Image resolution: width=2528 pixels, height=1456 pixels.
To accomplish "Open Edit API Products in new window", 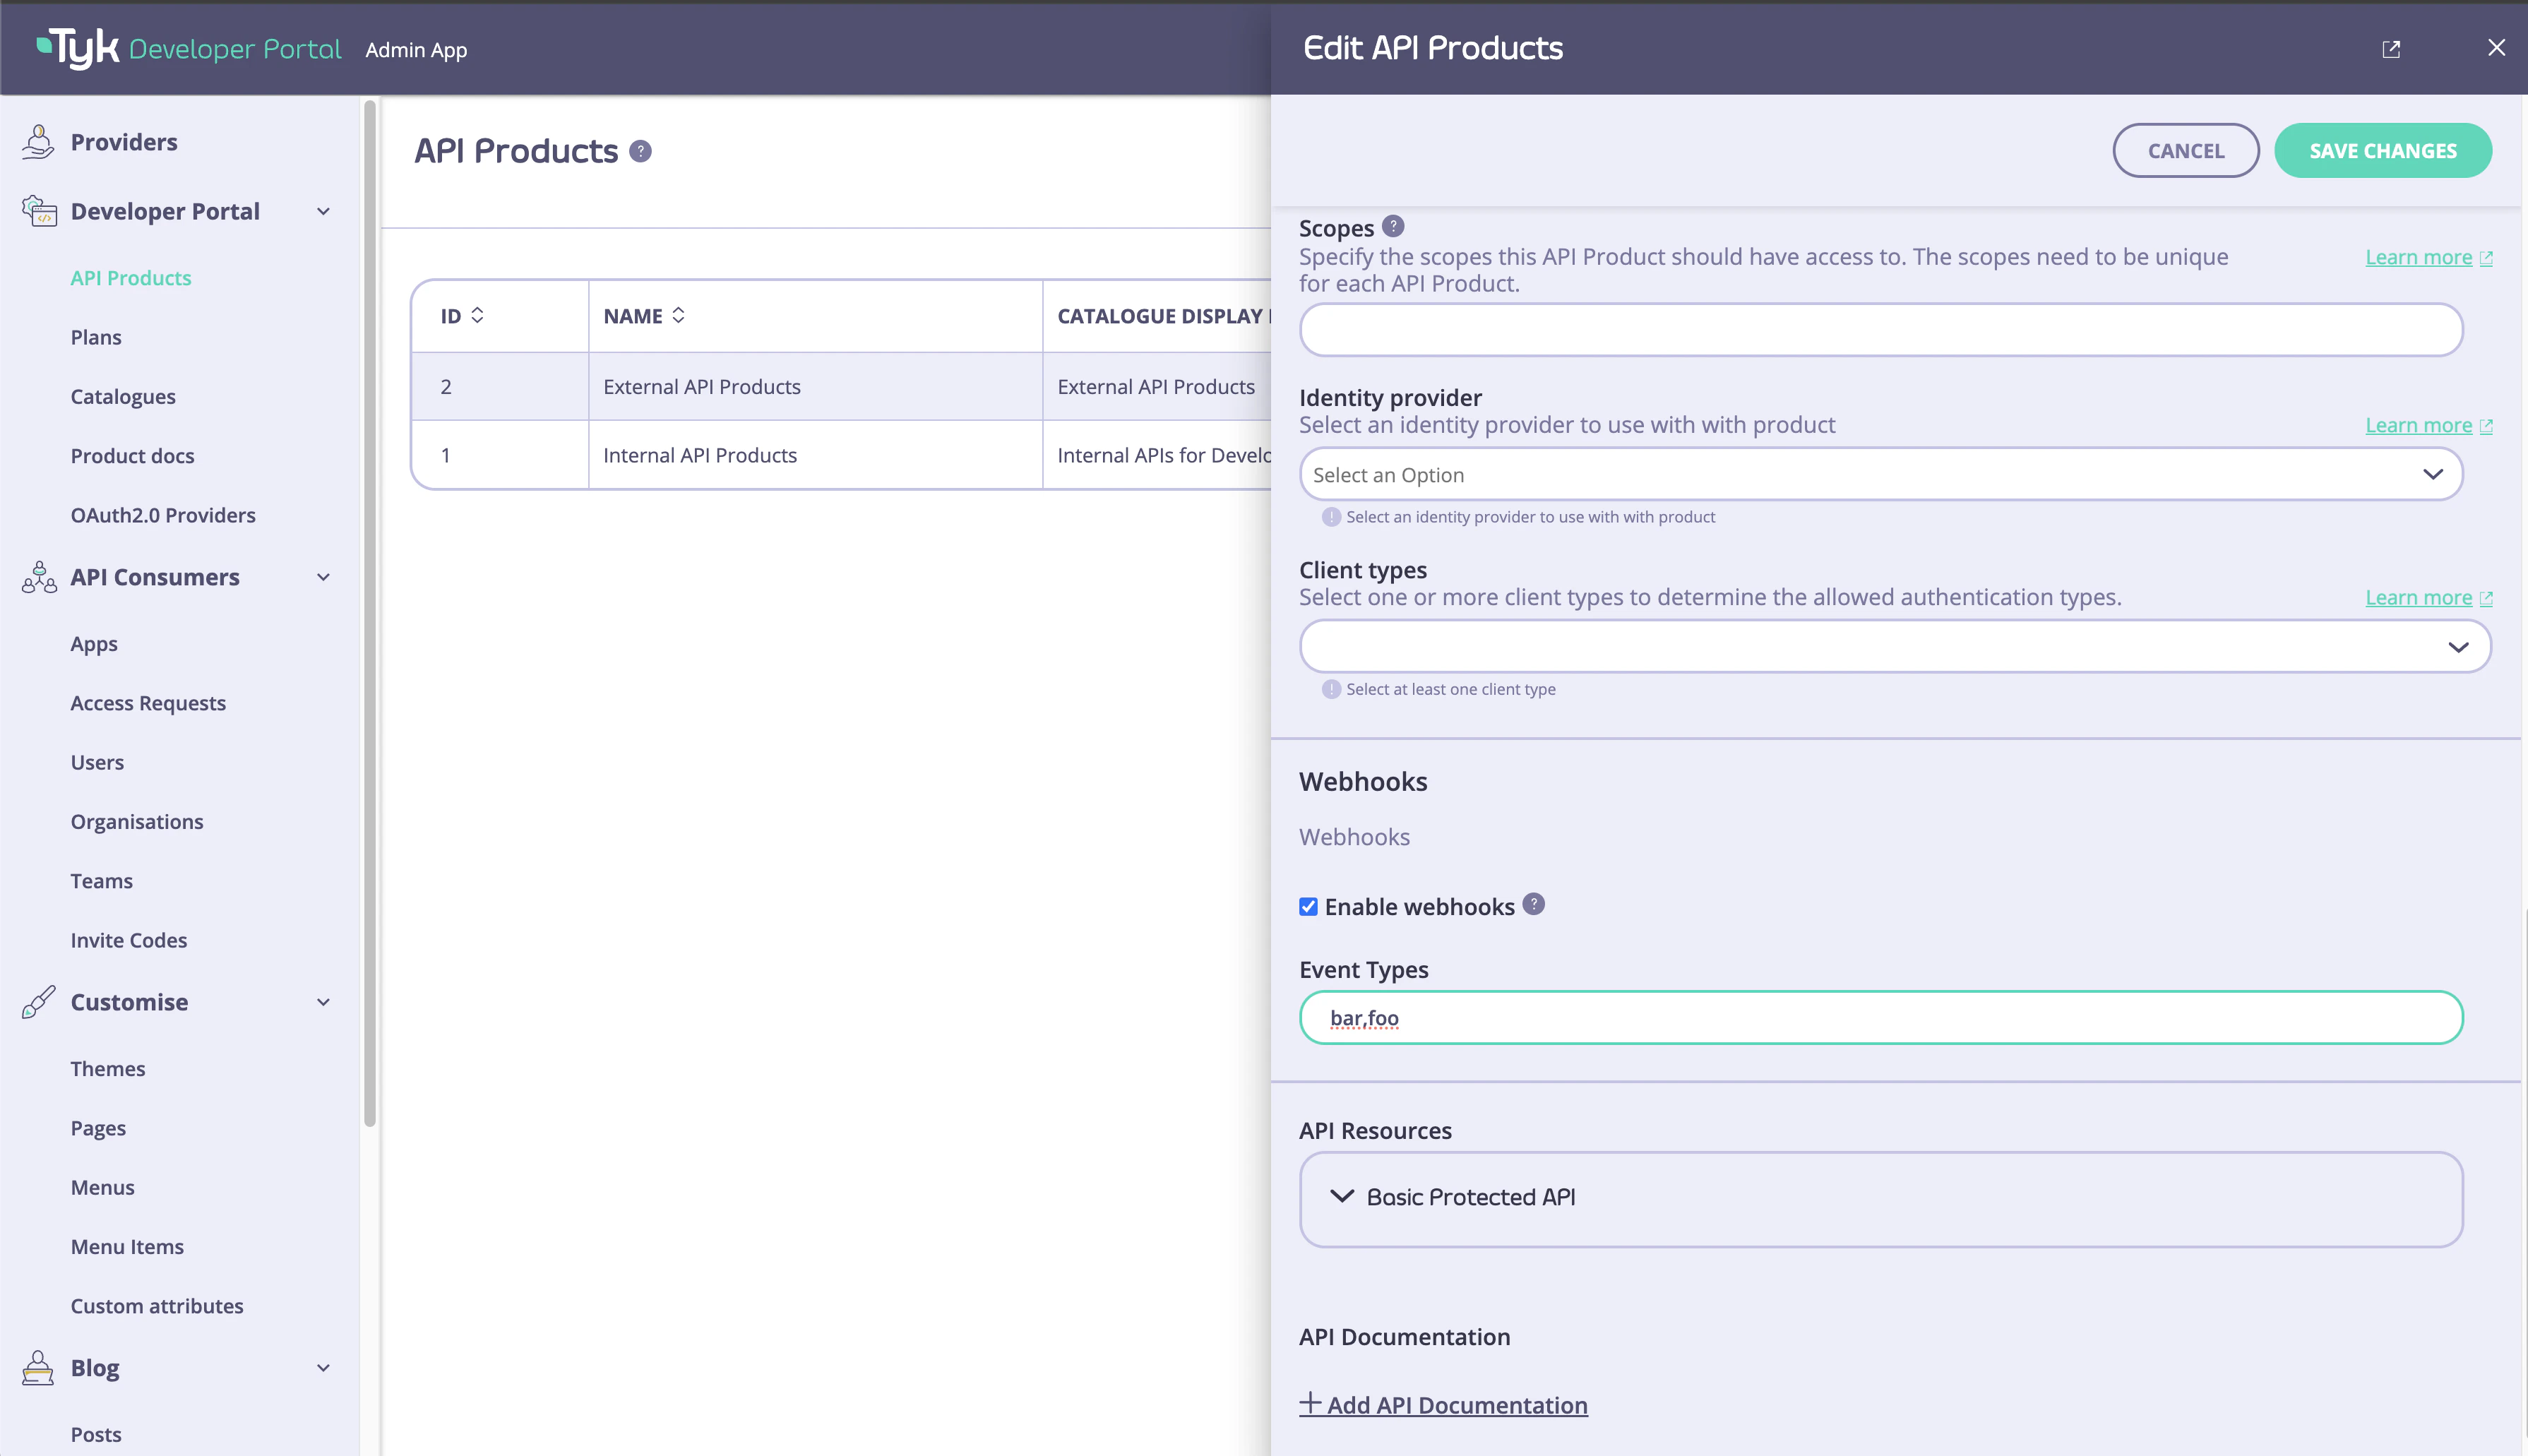I will [x=2392, y=48].
